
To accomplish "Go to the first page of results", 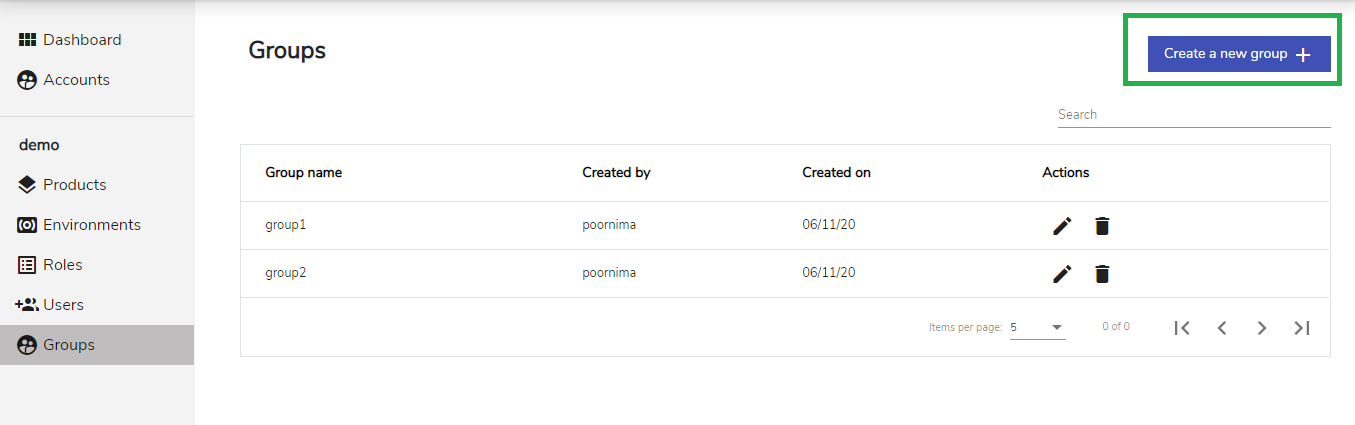I will [x=1182, y=327].
